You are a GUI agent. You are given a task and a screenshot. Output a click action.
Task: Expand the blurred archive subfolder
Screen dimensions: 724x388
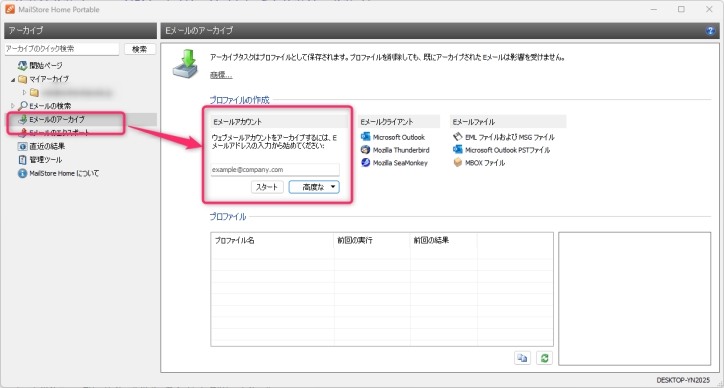pos(25,92)
